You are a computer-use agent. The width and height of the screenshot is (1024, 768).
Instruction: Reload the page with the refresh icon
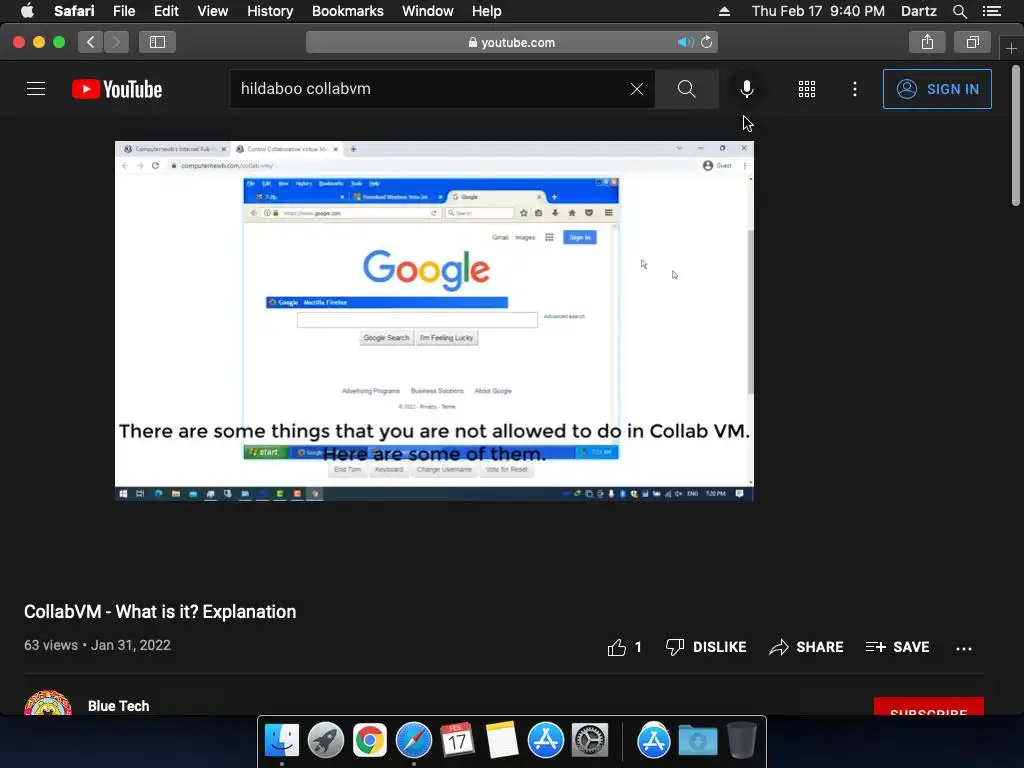click(x=707, y=42)
